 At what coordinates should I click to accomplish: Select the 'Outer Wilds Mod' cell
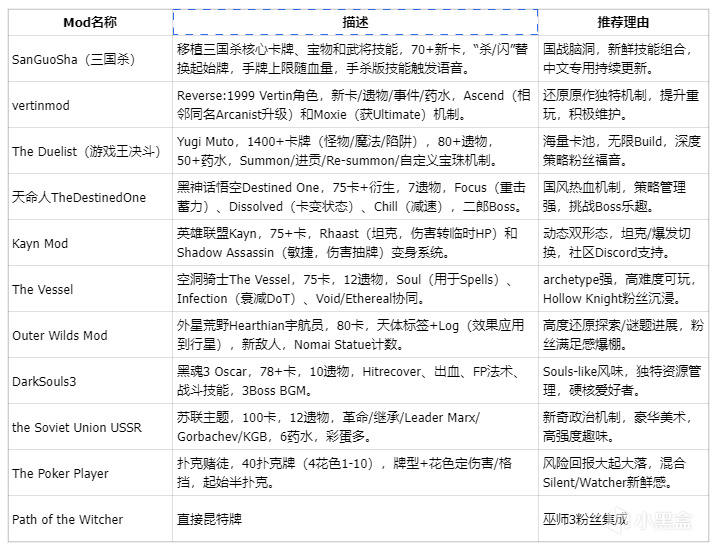click(x=90, y=335)
